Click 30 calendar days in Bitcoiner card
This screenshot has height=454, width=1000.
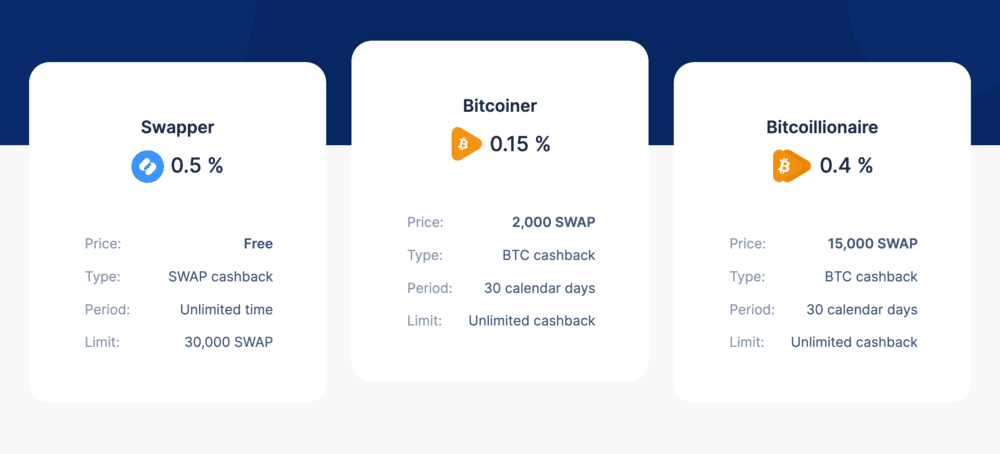(540, 288)
